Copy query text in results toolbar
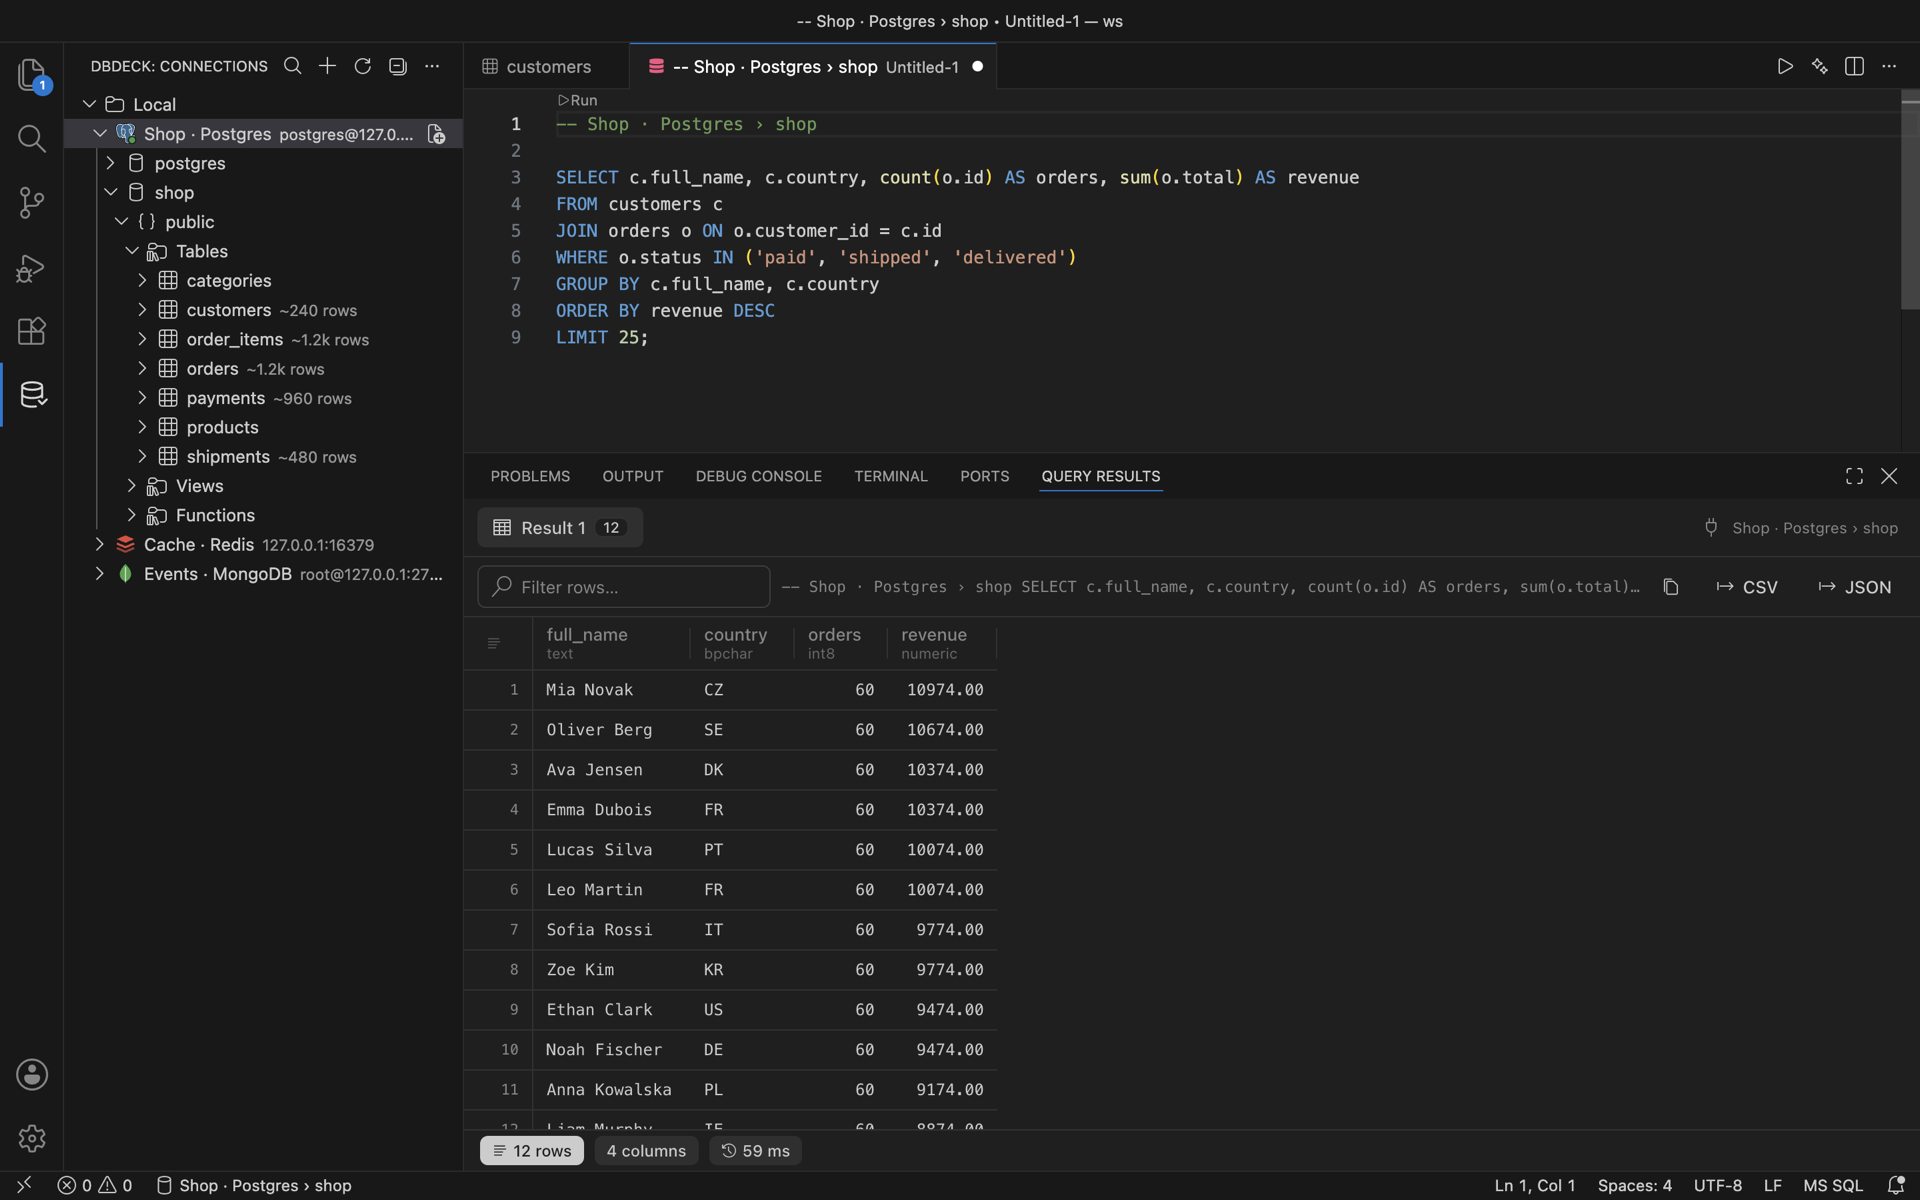Screen dimensions: 1920x1200 tap(1671, 587)
